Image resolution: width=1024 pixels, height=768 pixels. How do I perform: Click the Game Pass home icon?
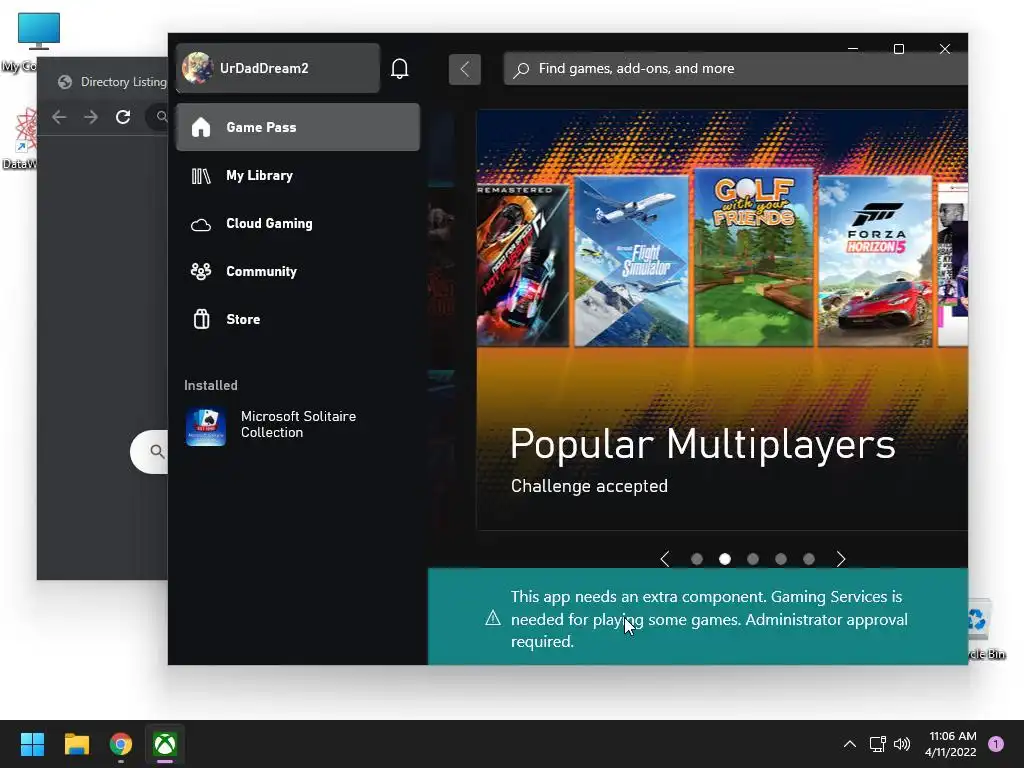(201, 127)
